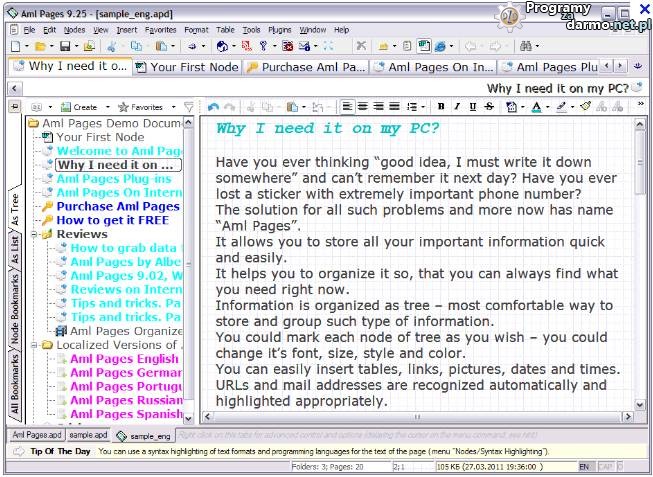Open the Favorites dropdown in tree toolbar

(x=141, y=107)
